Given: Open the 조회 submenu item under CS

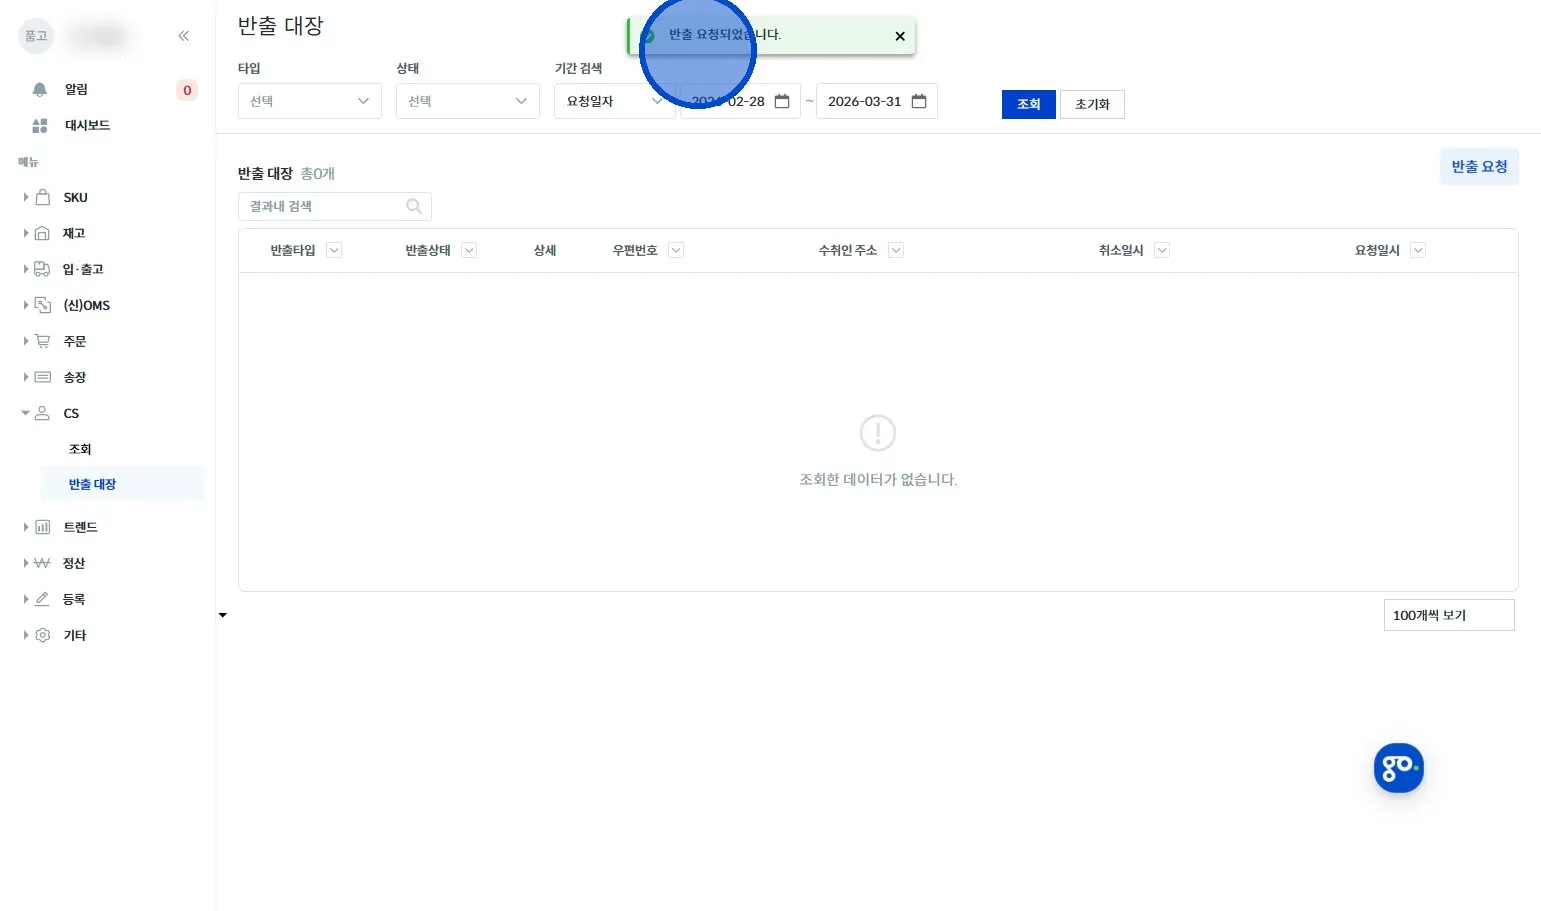Looking at the screenshot, I should (80, 449).
